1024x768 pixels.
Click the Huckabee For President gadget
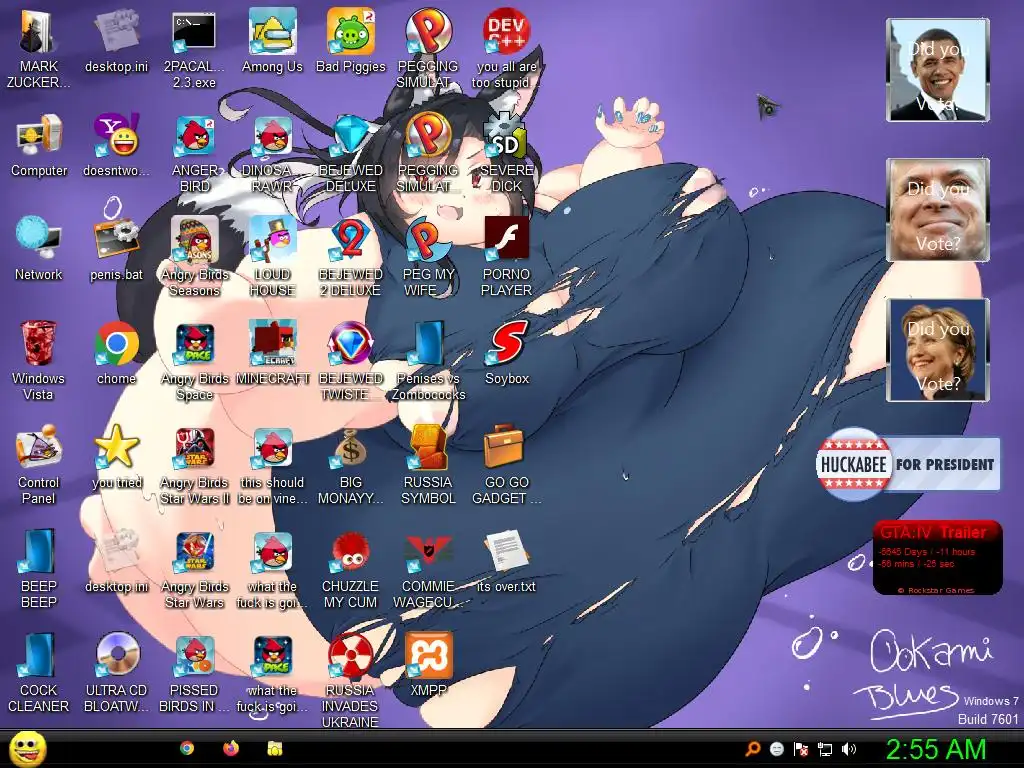point(908,464)
